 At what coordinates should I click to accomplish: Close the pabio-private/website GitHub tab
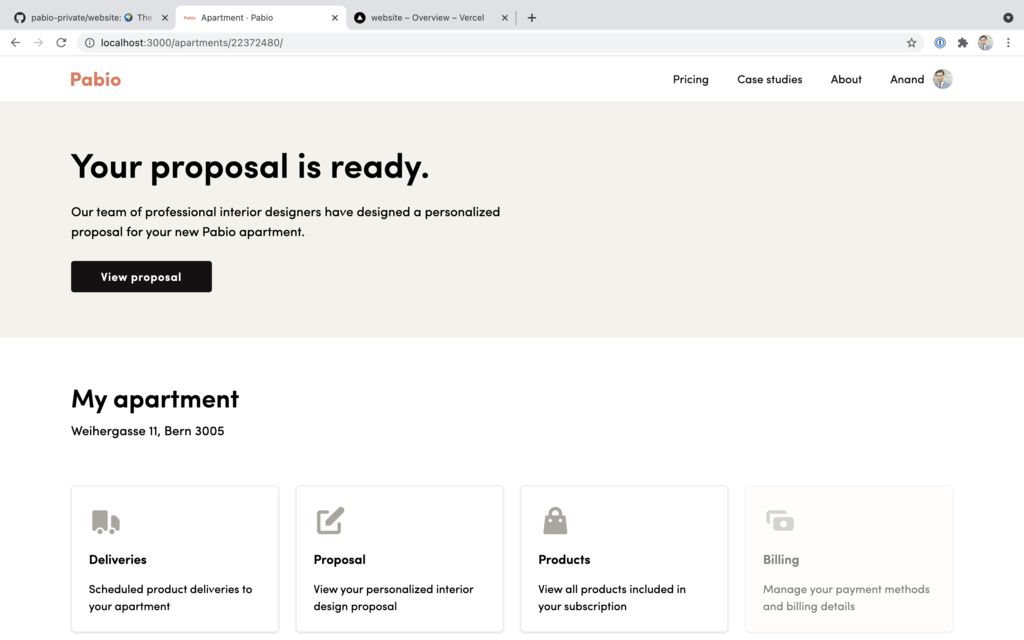pyautogui.click(x=165, y=18)
